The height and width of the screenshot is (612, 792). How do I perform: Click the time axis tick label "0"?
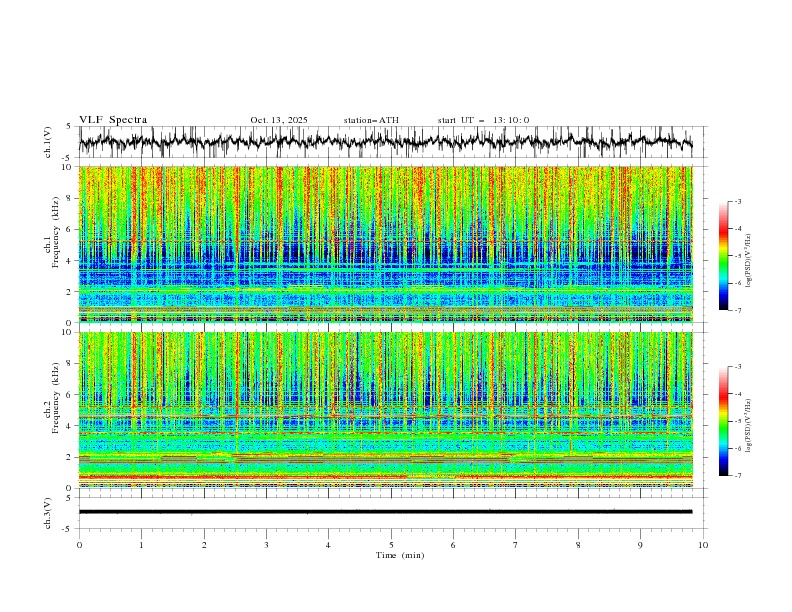(79, 545)
